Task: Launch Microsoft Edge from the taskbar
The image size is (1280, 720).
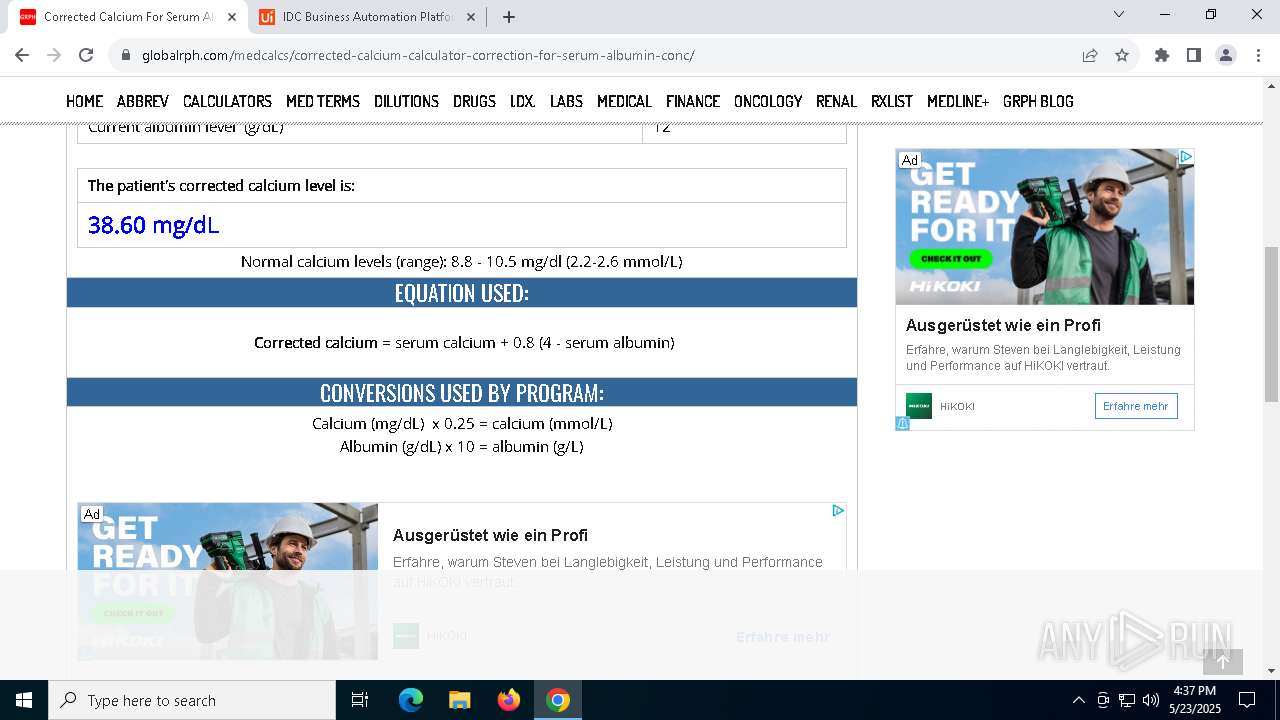Action: (411, 700)
